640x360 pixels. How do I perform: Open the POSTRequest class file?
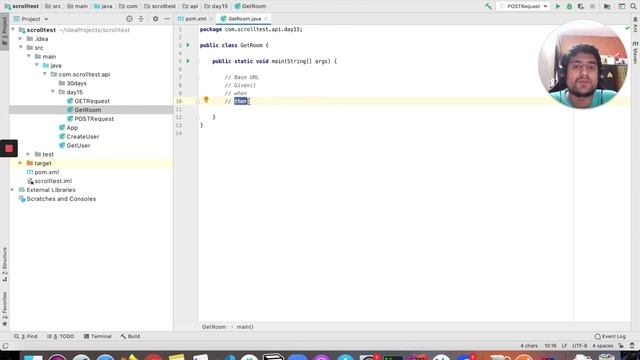click(x=94, y=119)
